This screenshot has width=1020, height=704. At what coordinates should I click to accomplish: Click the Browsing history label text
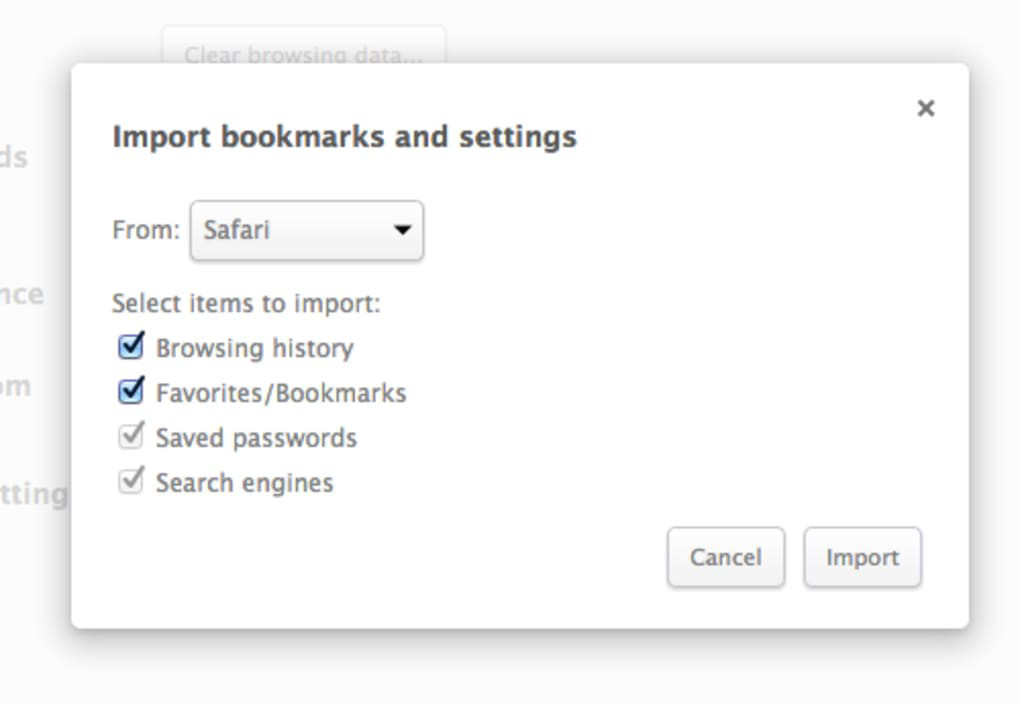(254, 348)
